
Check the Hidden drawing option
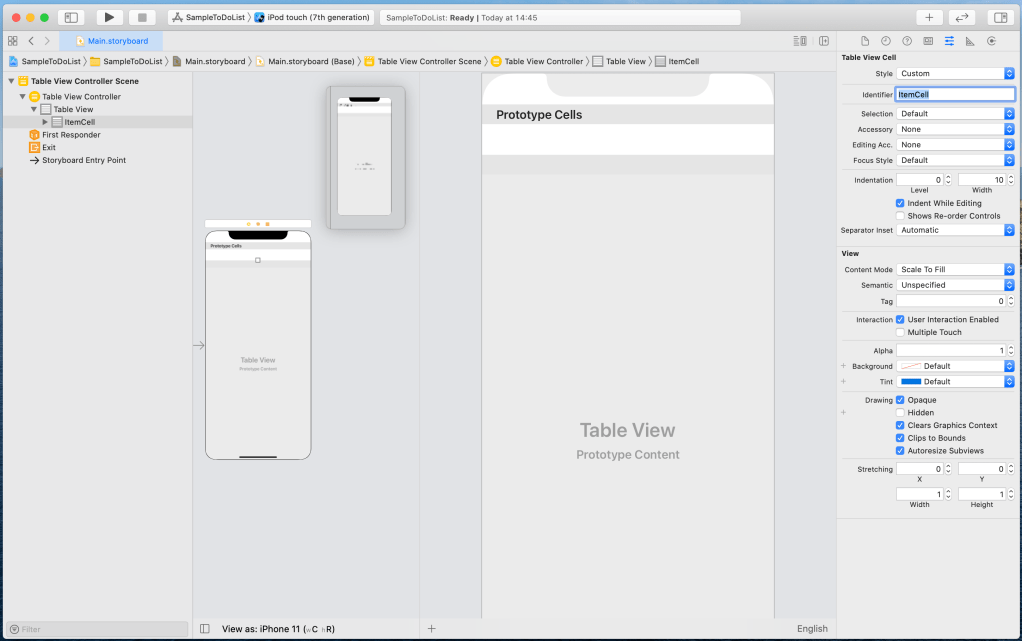[x=900, y=412]
